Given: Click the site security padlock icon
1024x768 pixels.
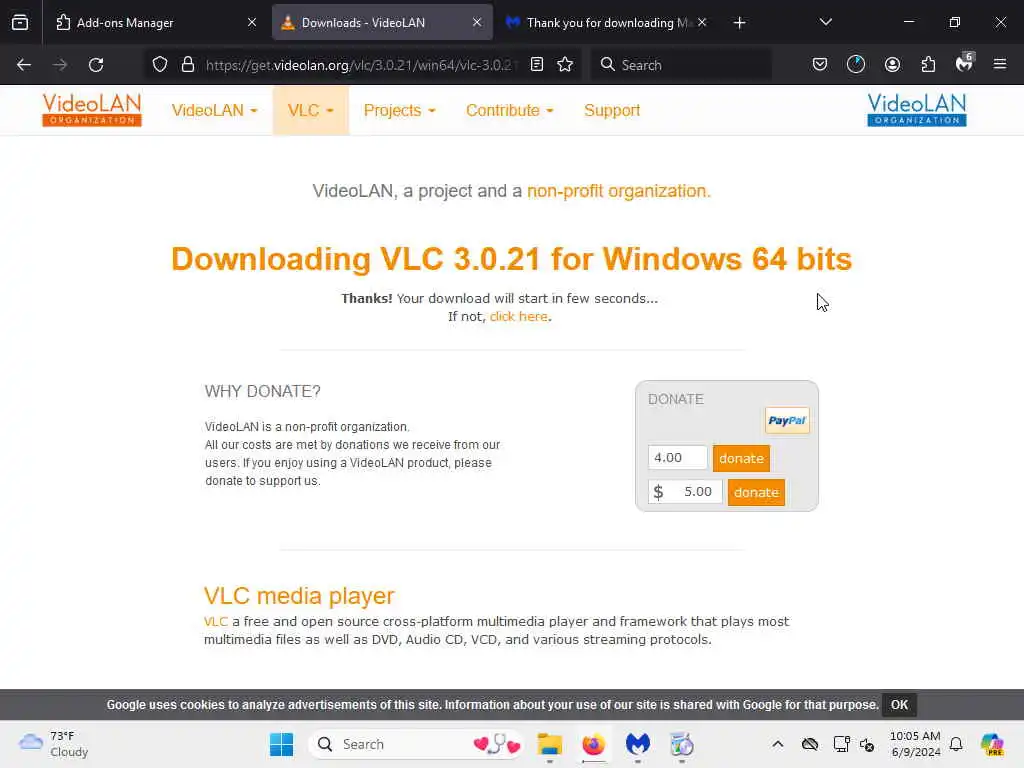Looking at the screenshot, I should [188, 65].
